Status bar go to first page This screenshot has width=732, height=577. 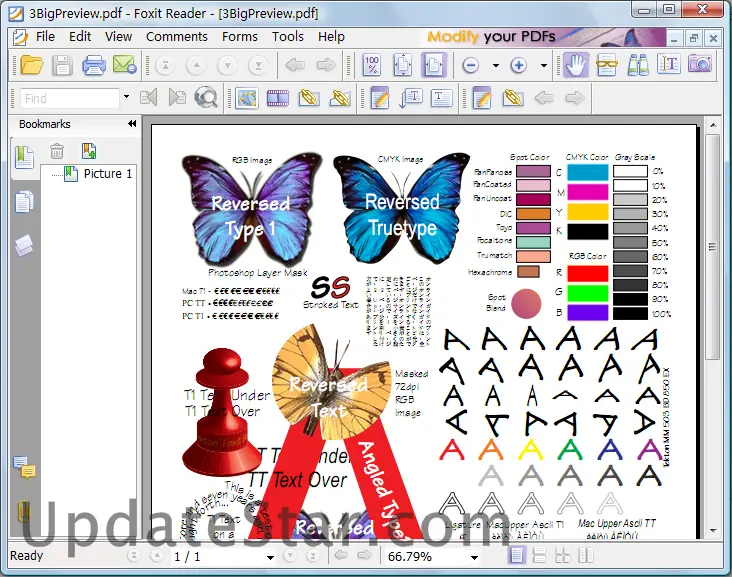tap(134, 556)
